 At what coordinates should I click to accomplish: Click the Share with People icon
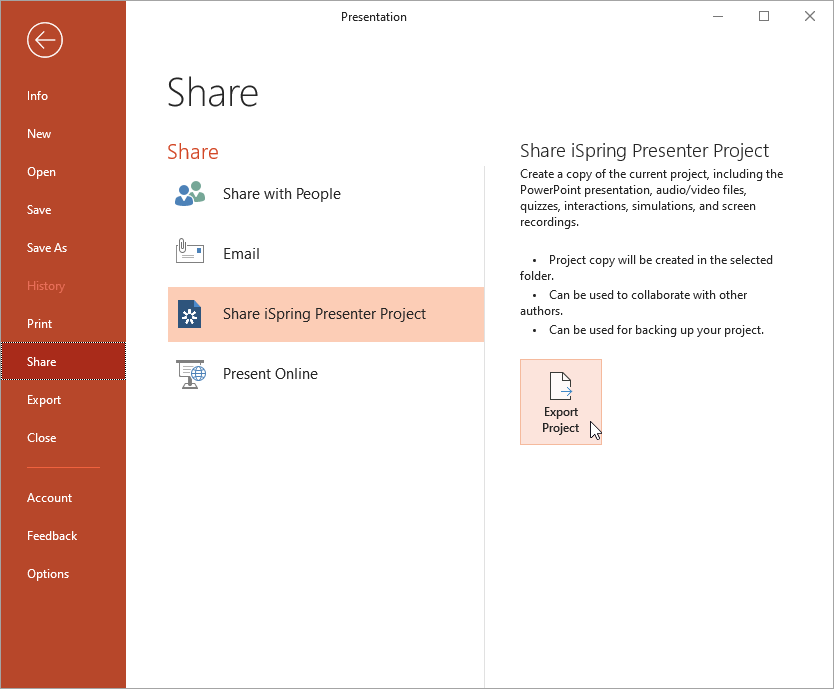click(x=190, y=194)
